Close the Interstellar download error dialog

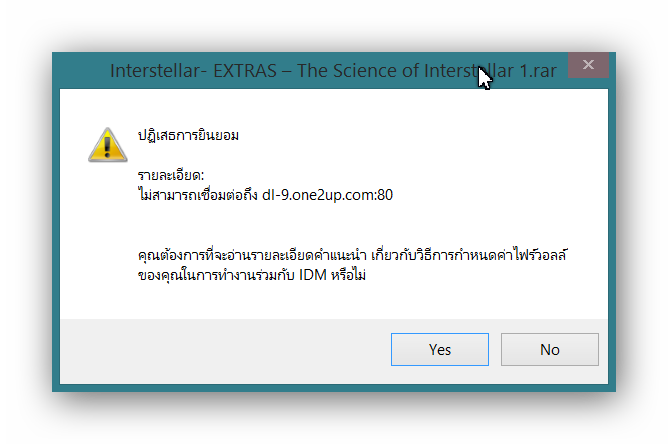coord(588,65)
